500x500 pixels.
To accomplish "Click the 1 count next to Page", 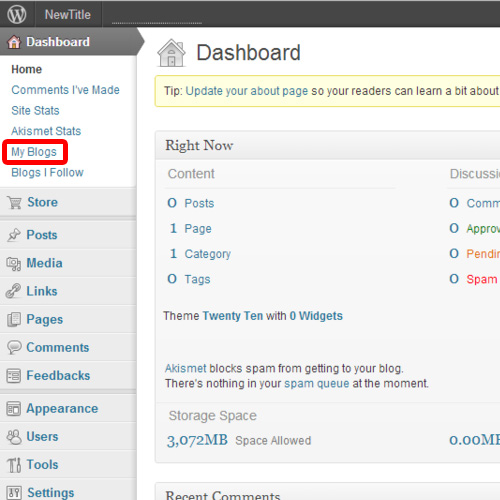I will [x=173, y=228].
